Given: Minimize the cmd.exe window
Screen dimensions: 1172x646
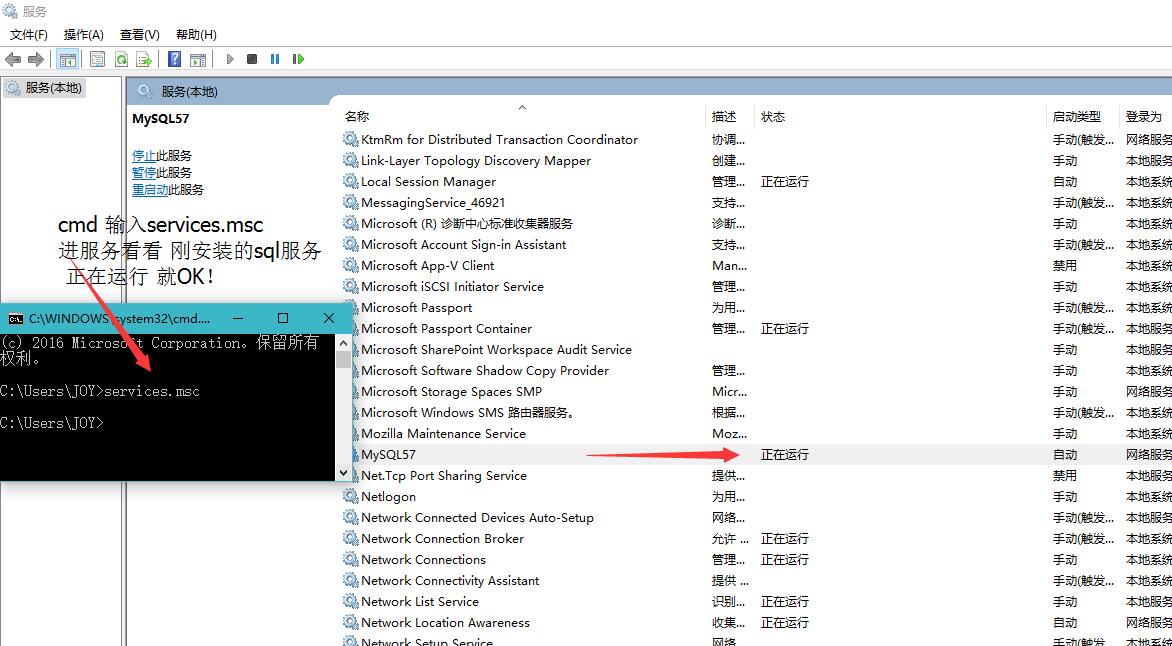Looking at the screenshot, I should (x=238, y=318).
